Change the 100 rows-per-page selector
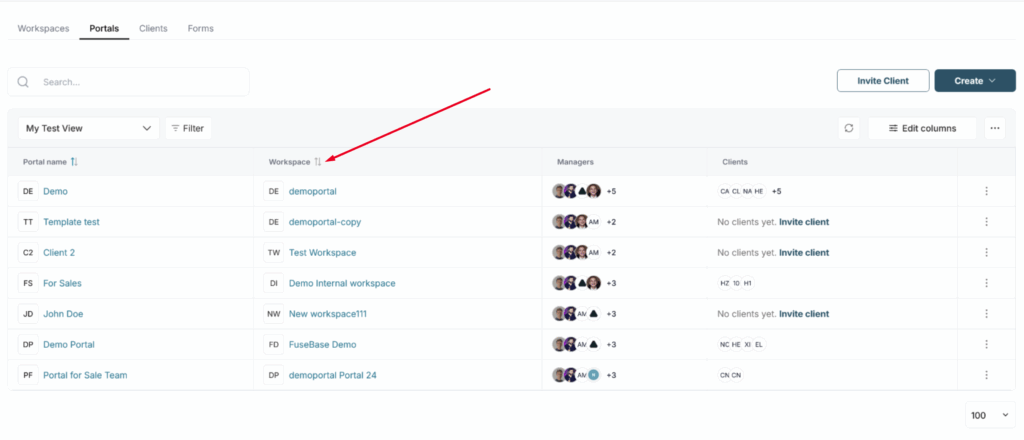This screenshot has width=1024, height=440. (989, 415)
